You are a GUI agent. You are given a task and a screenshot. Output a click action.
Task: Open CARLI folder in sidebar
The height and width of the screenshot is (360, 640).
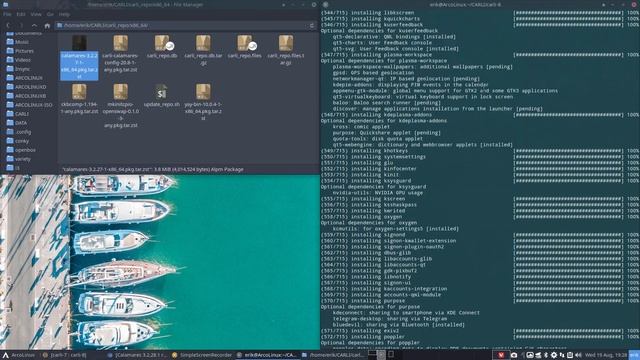pyautogui.click(x=18, y=114)
